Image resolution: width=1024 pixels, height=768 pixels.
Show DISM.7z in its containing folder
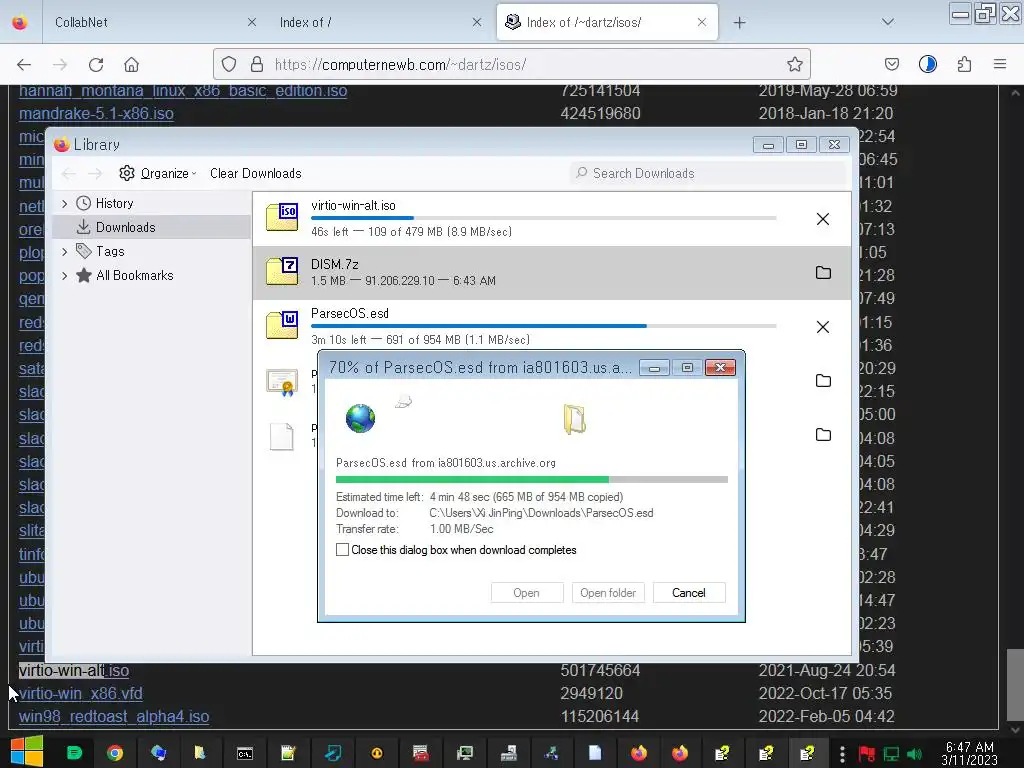tap(823, 272)
